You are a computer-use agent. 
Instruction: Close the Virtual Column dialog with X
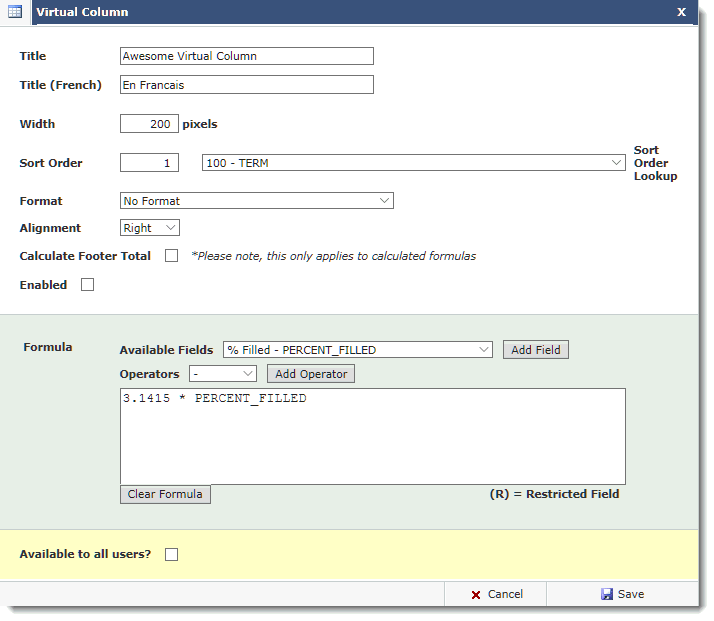681,12
